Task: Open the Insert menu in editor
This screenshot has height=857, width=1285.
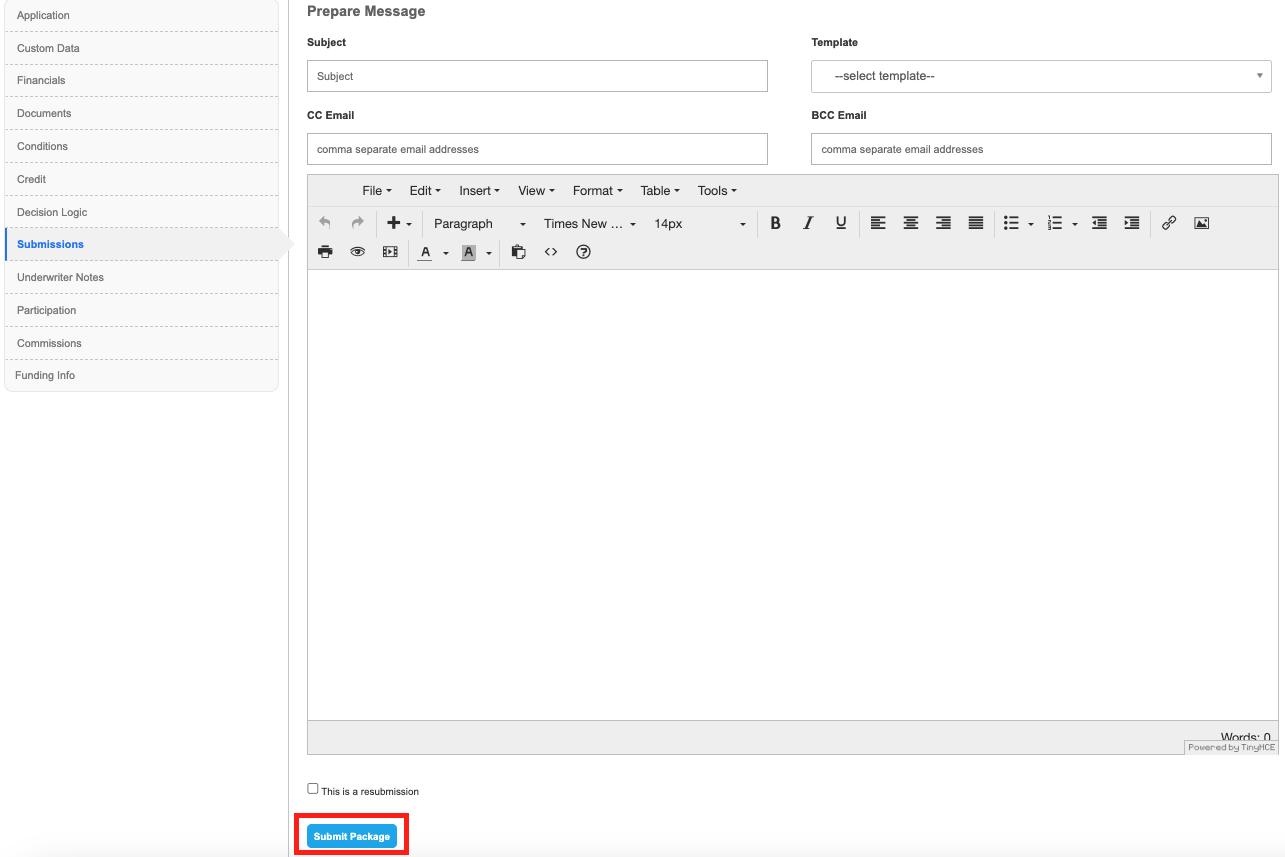Action: tap(479, 190)
